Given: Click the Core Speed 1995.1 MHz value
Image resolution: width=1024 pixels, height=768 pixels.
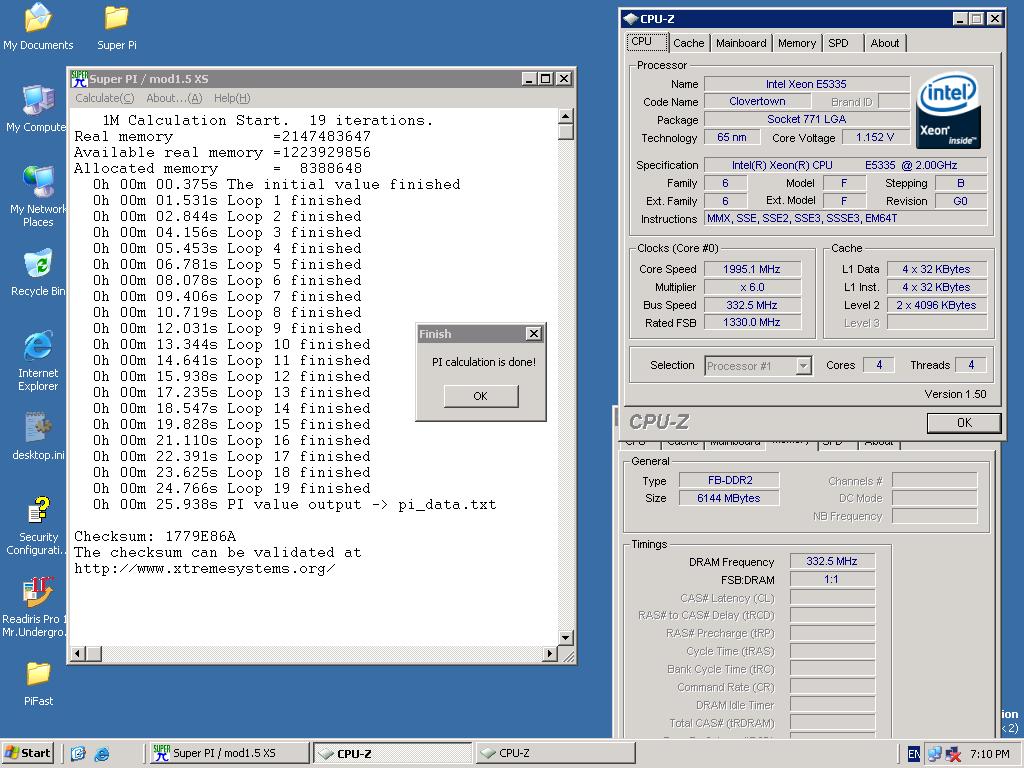Looking at the screenshot, I should 752,269.
